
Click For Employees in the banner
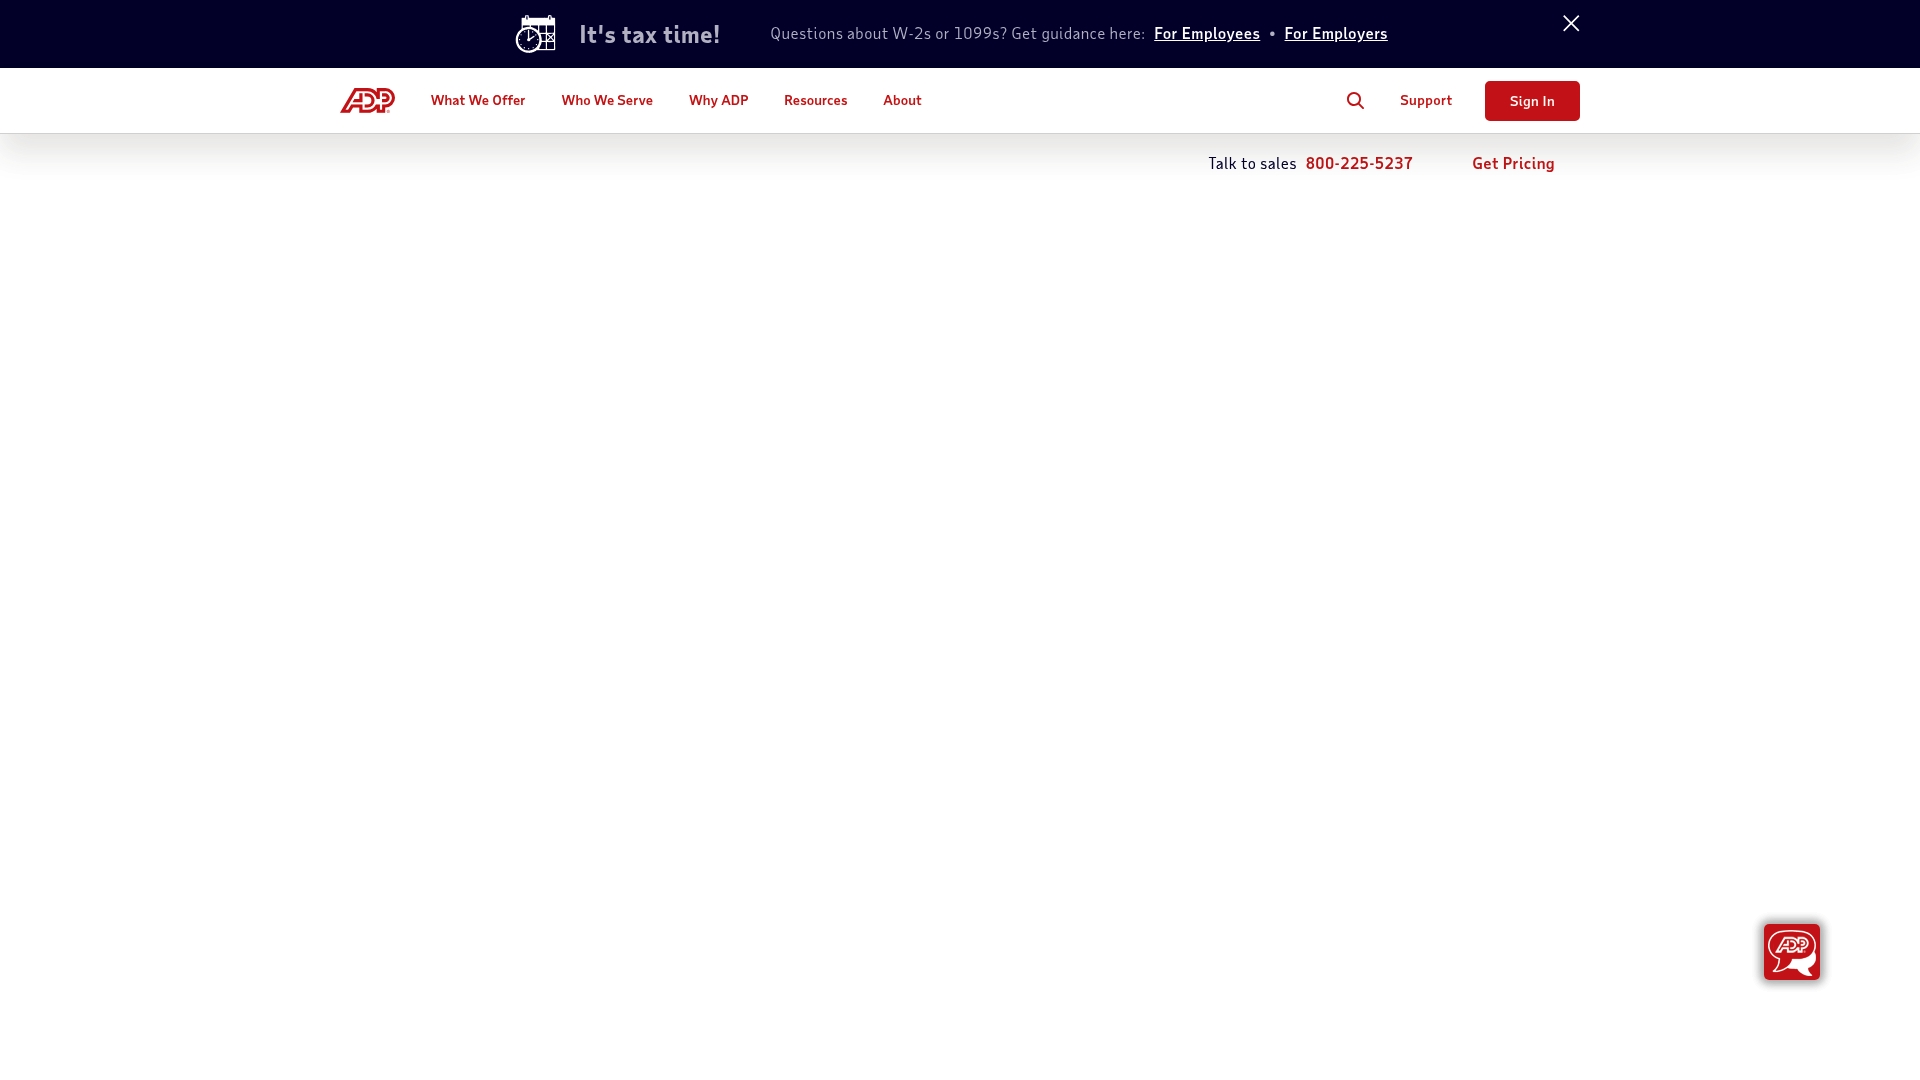point(1206,33)
